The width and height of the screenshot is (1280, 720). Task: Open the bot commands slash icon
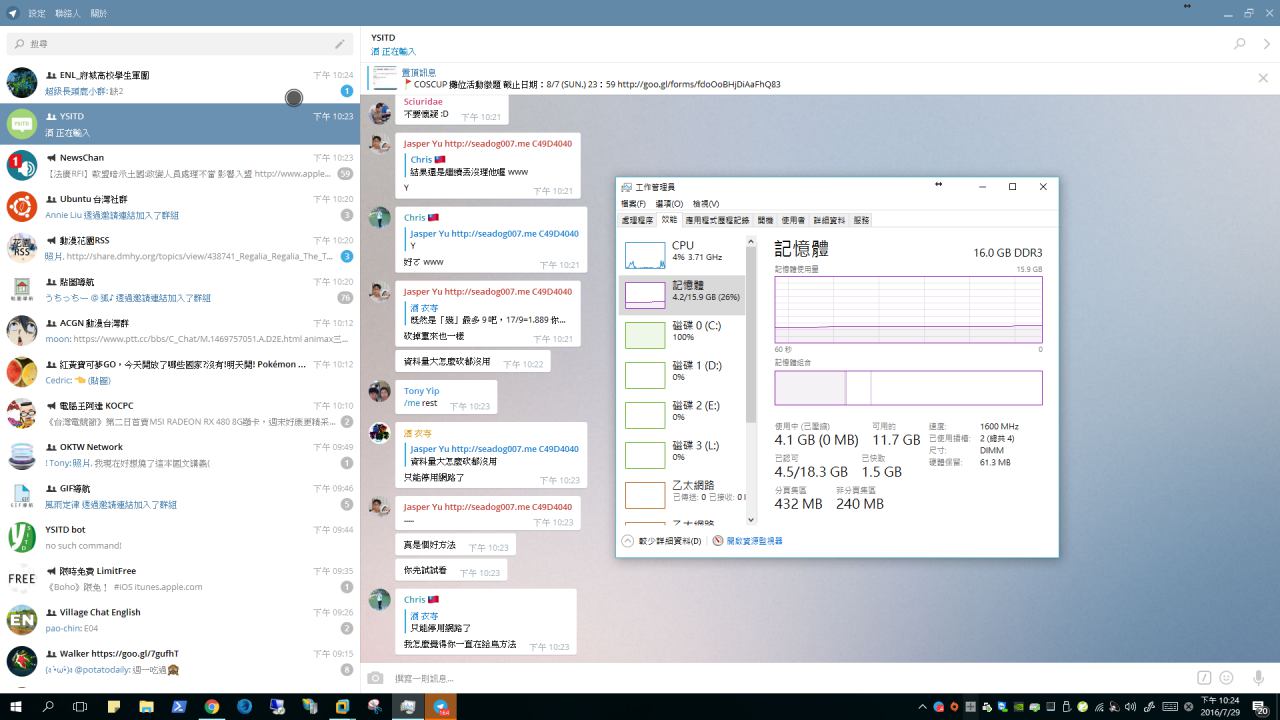[1204, 678]
